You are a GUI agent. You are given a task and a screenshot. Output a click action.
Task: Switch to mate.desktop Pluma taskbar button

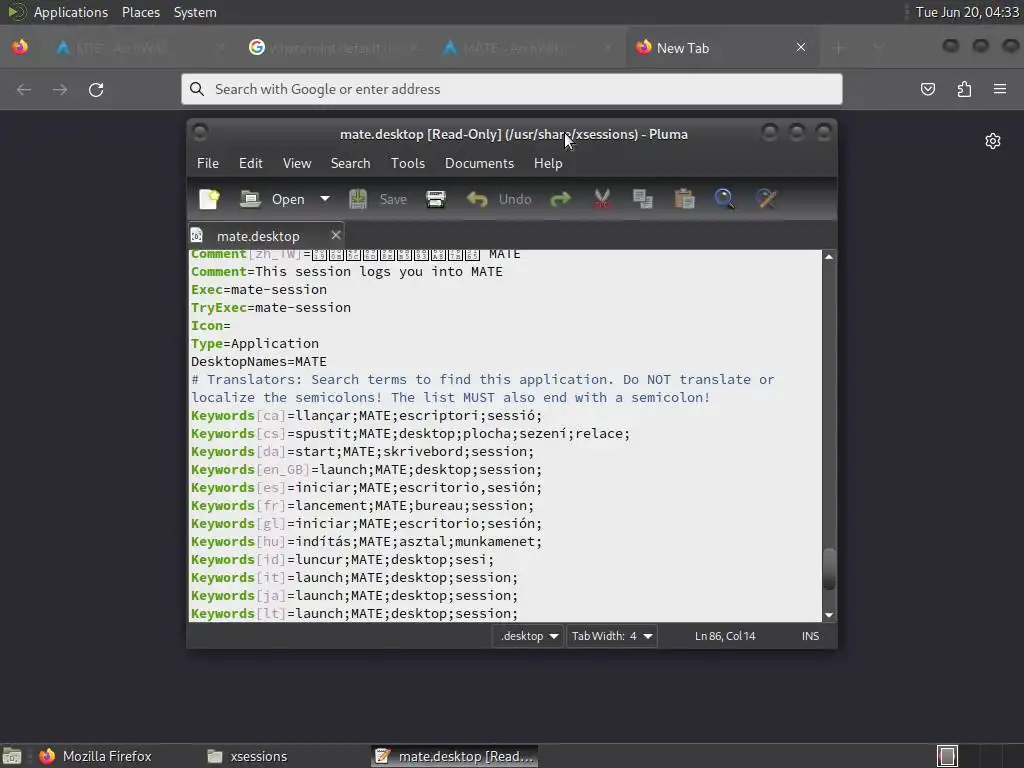pos(455,756)
